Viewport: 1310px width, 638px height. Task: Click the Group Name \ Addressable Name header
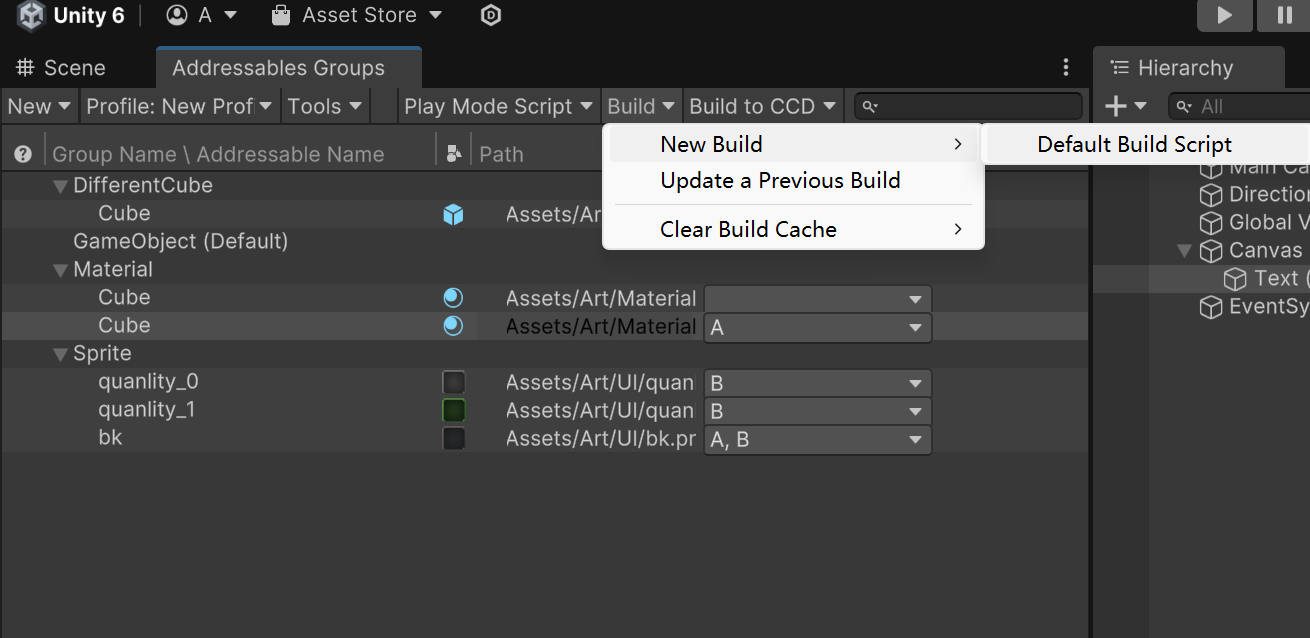tap(218, 154)
